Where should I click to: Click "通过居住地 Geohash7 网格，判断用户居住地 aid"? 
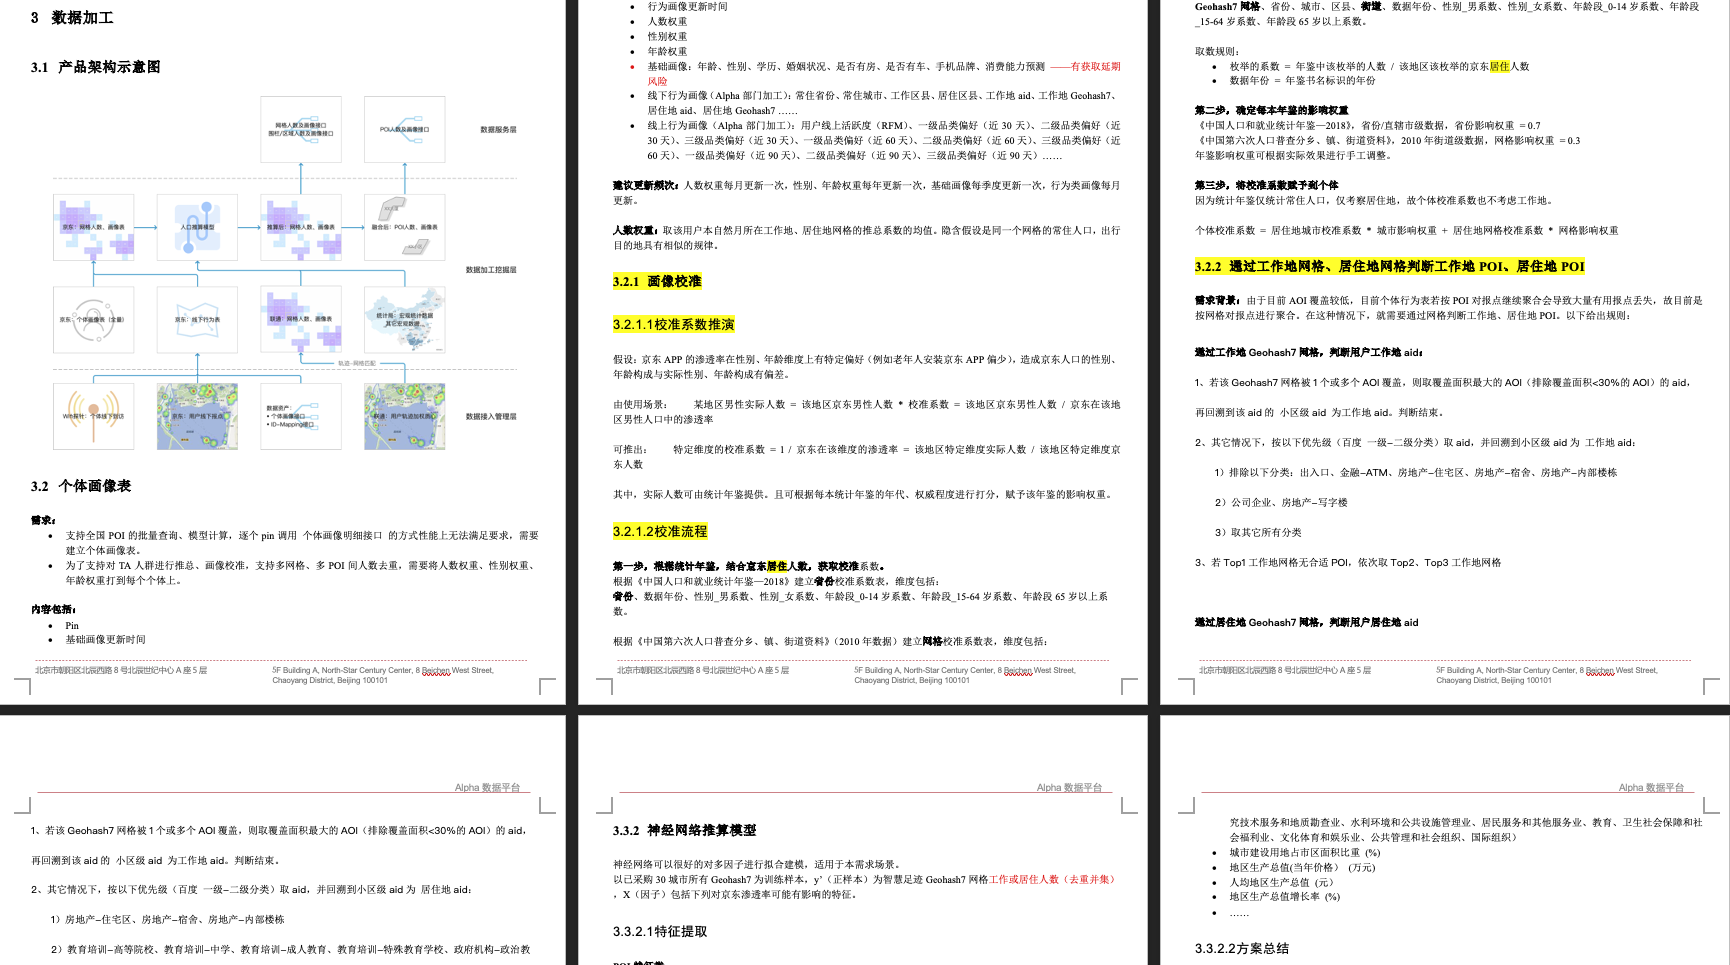point(1306,623)
